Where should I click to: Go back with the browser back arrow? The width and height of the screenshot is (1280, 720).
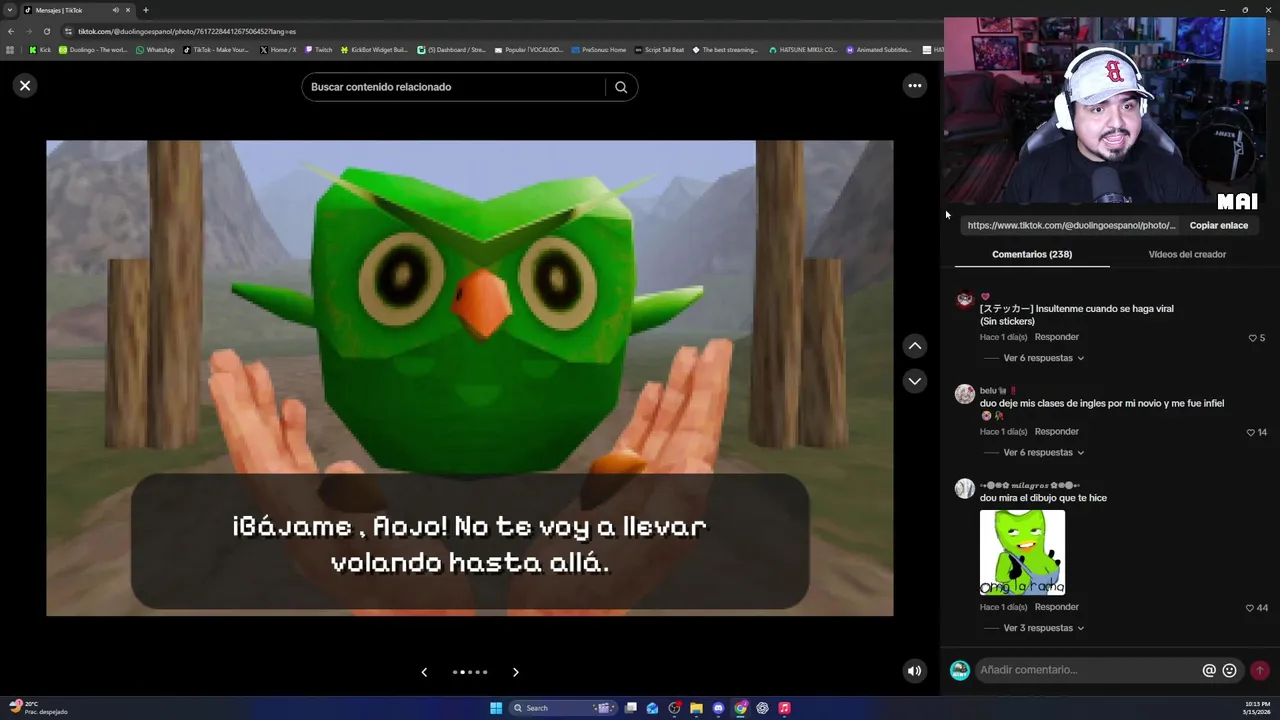click(11, 31)
